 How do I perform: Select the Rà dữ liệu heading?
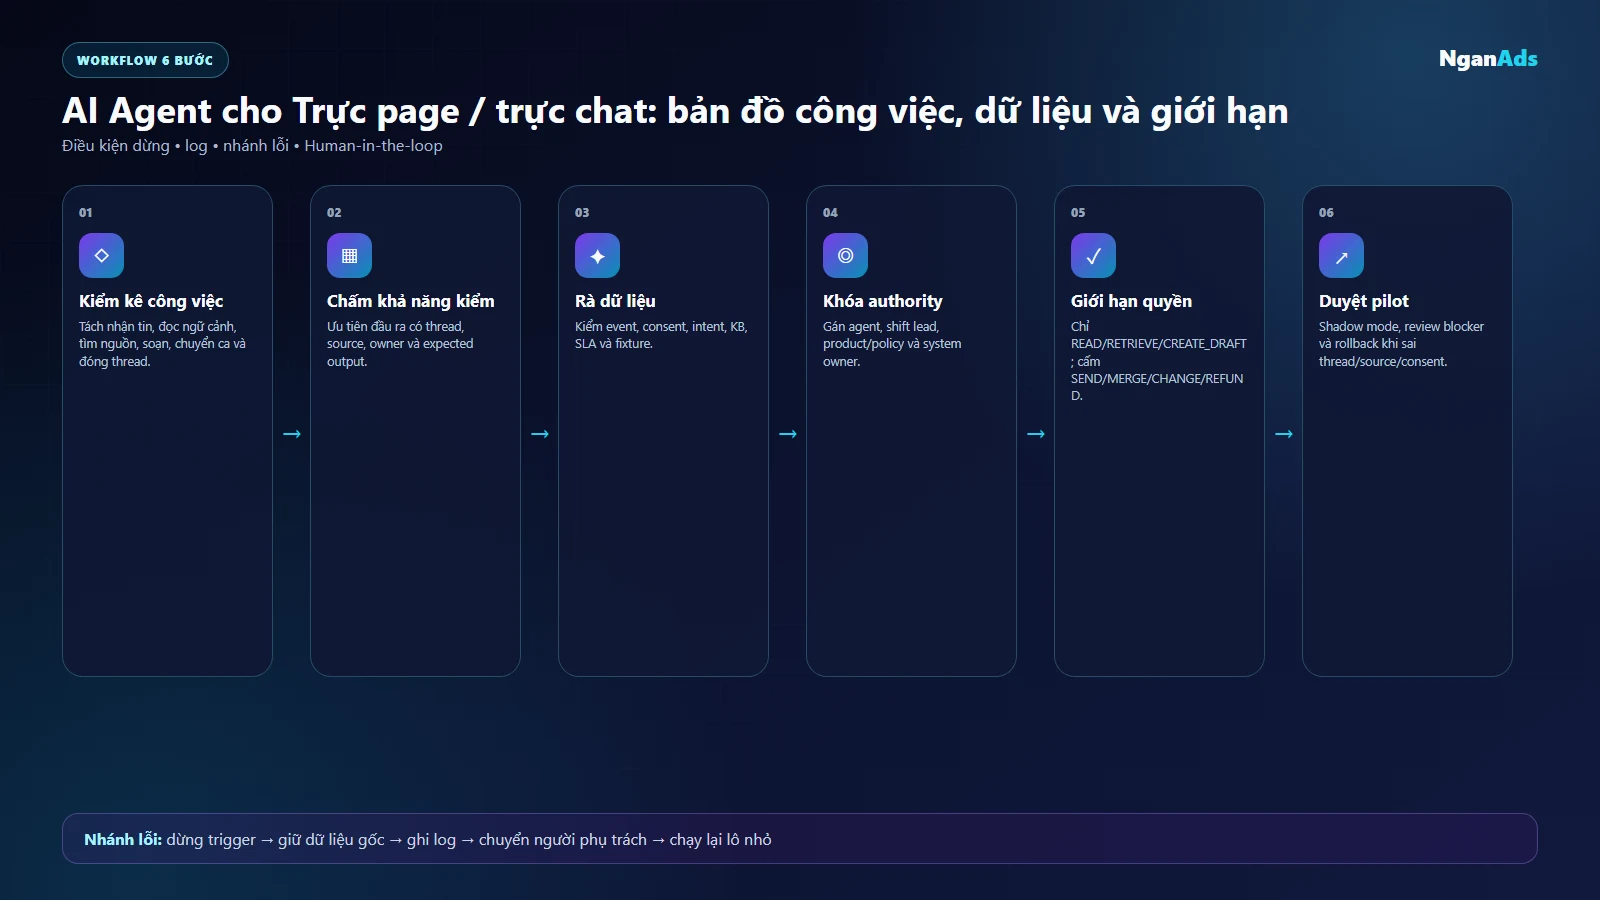point(615,301)
